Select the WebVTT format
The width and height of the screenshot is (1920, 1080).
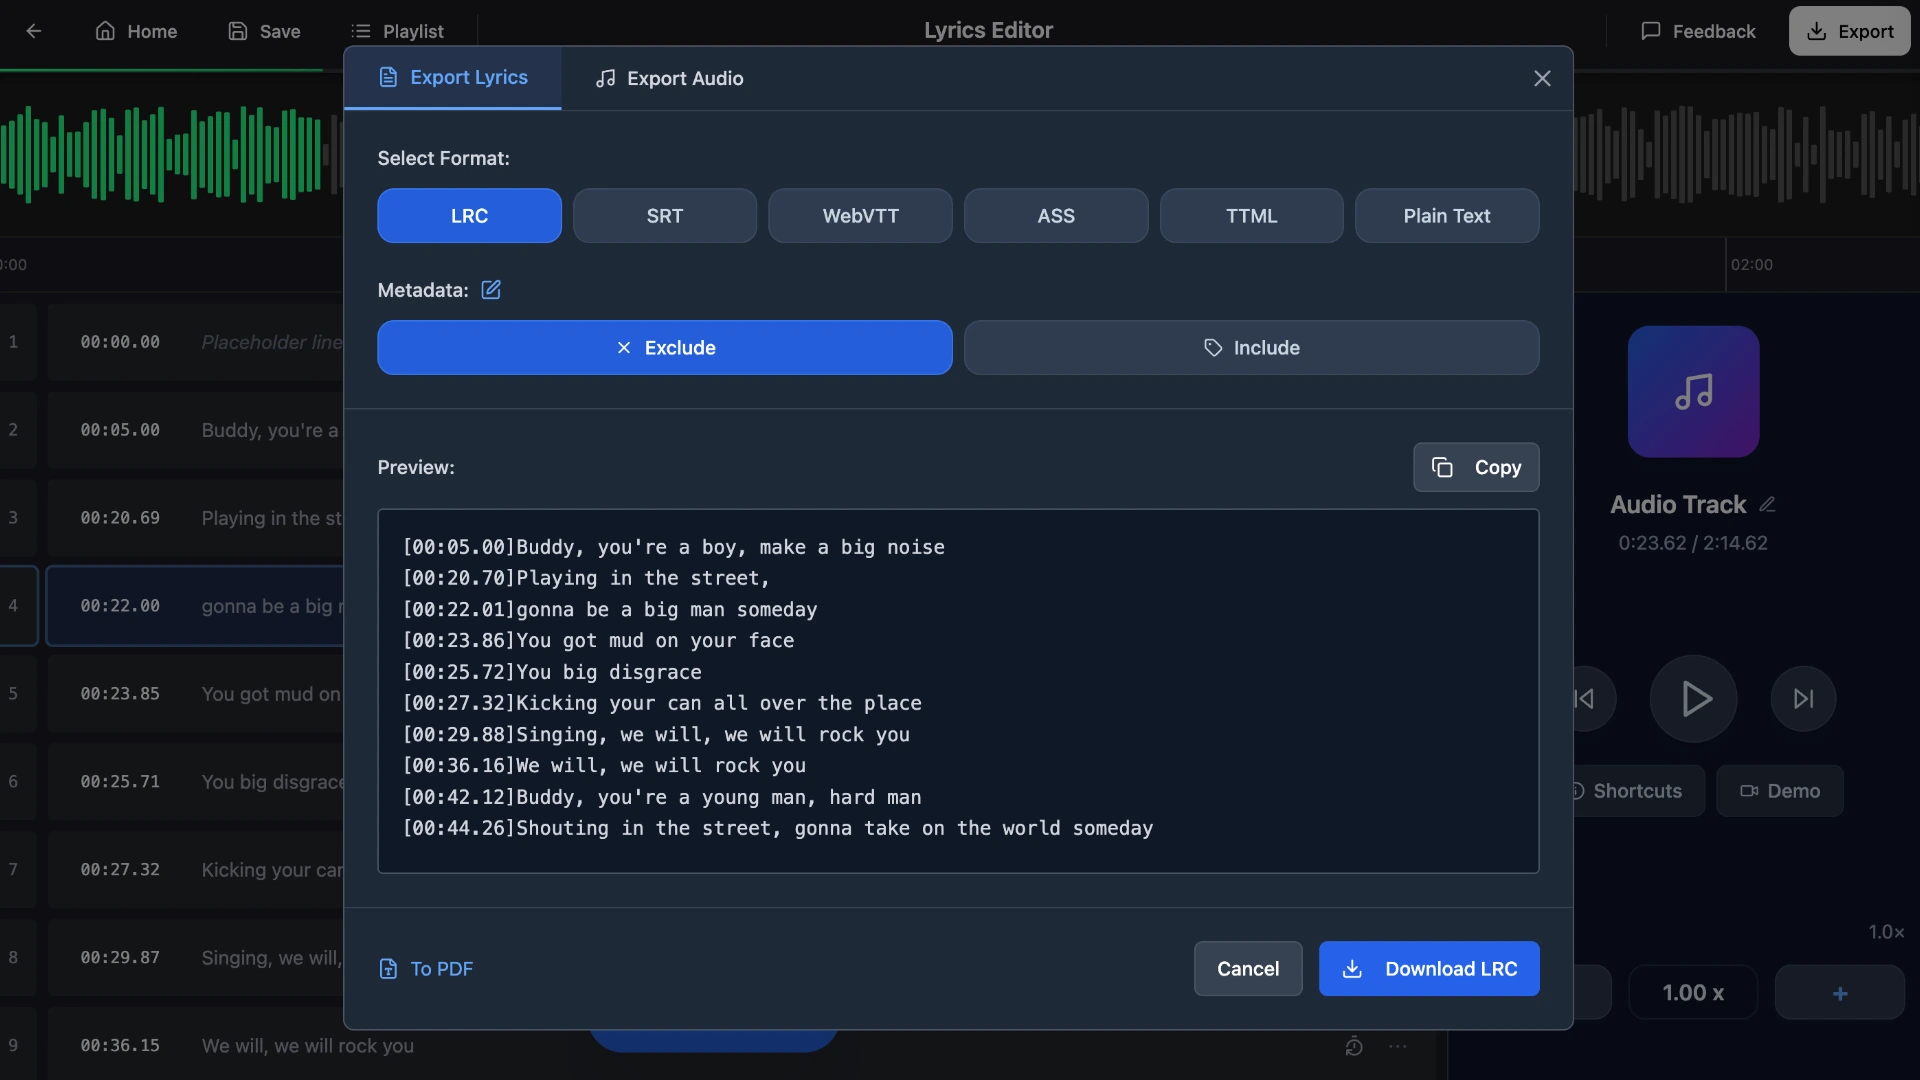(860, 215)
